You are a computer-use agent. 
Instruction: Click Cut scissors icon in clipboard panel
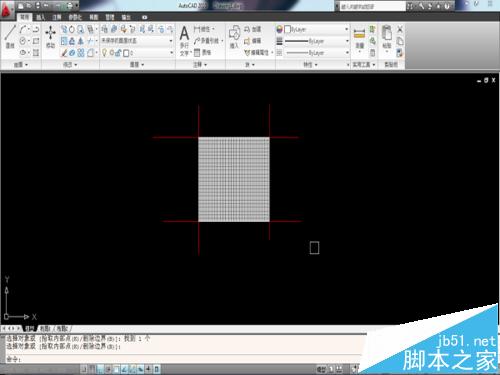[400, 29]
